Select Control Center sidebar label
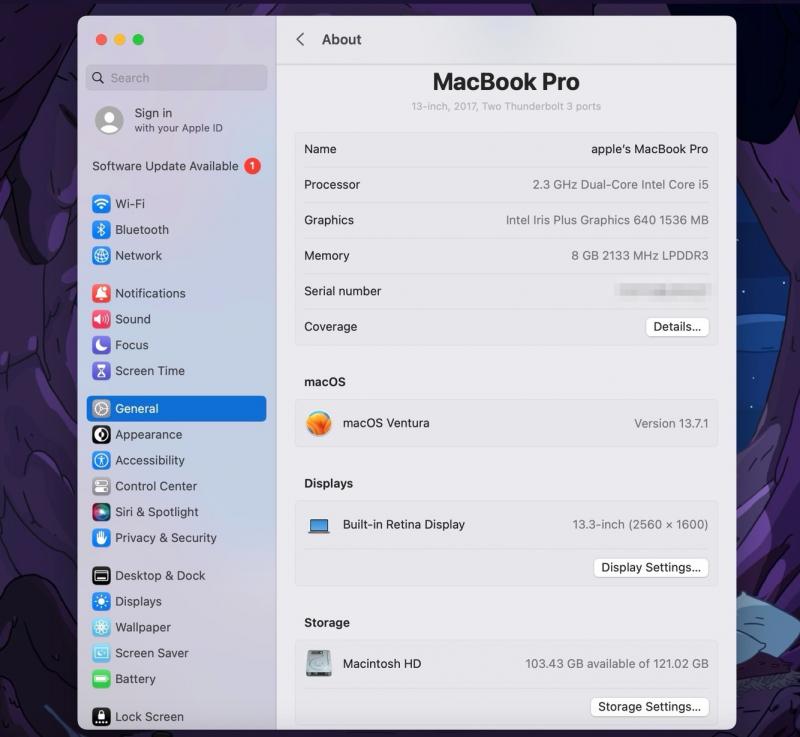 (156, 486)
